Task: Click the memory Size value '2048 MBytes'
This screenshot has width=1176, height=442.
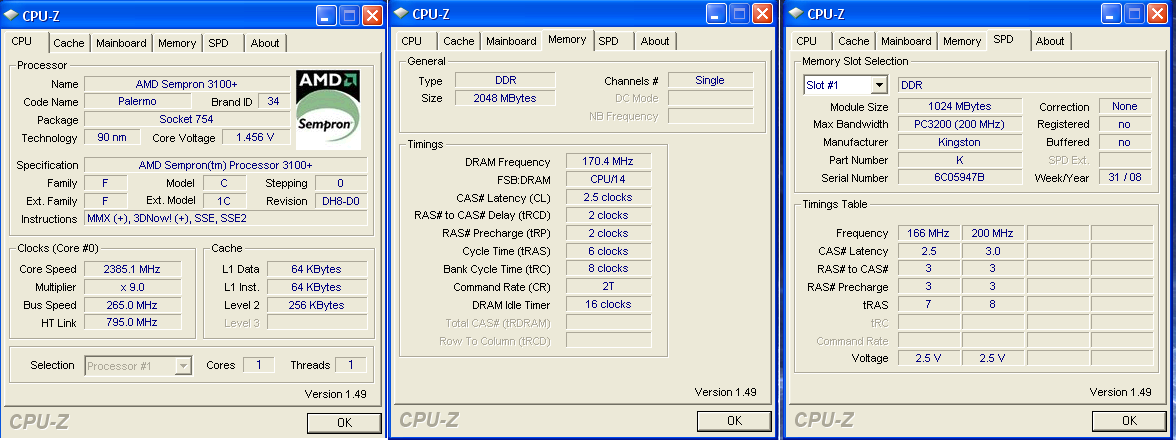Action: pyautogui.click(x=506, y=98)
